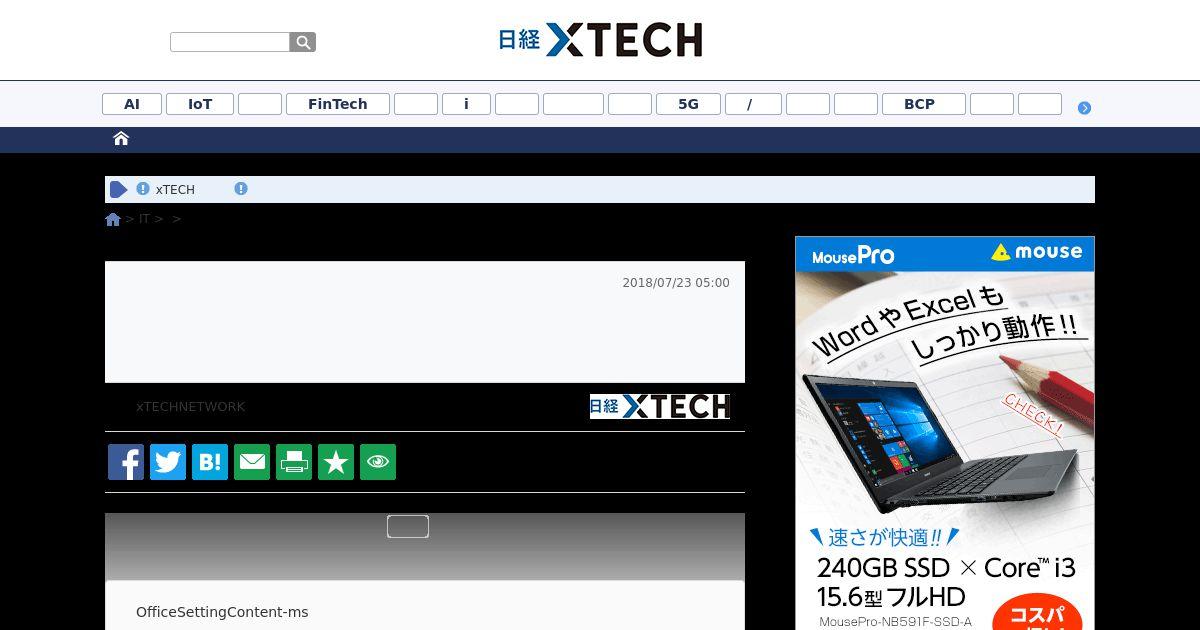Click the search magnifier button
The image size is (1200, 630).
point(303,42)
